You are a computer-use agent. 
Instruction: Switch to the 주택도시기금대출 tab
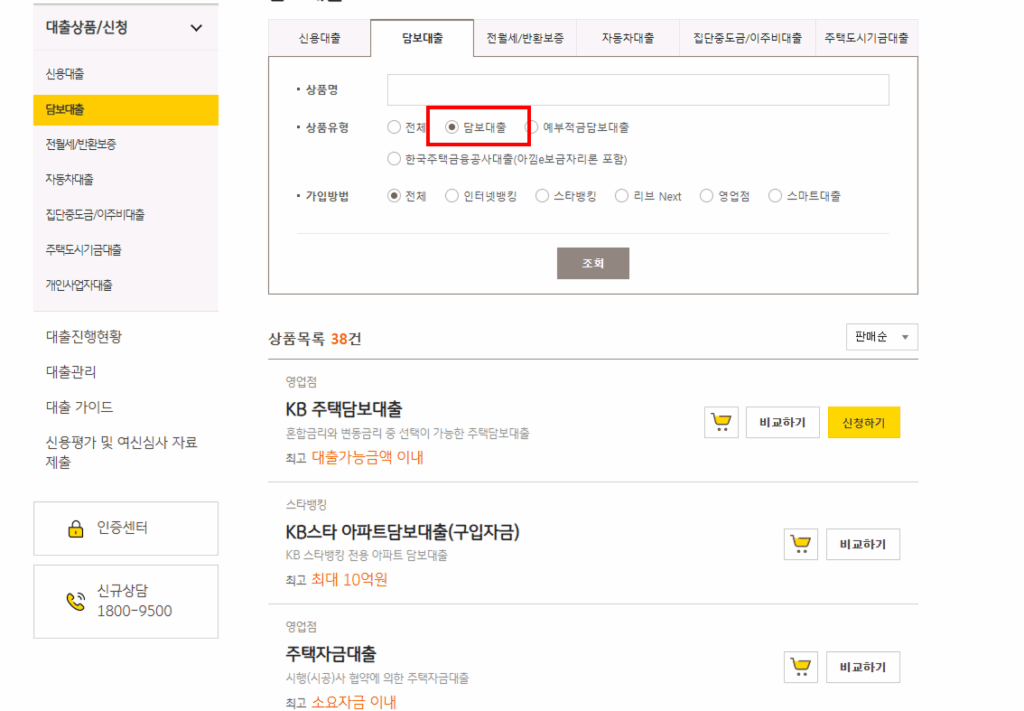(867, 38)
